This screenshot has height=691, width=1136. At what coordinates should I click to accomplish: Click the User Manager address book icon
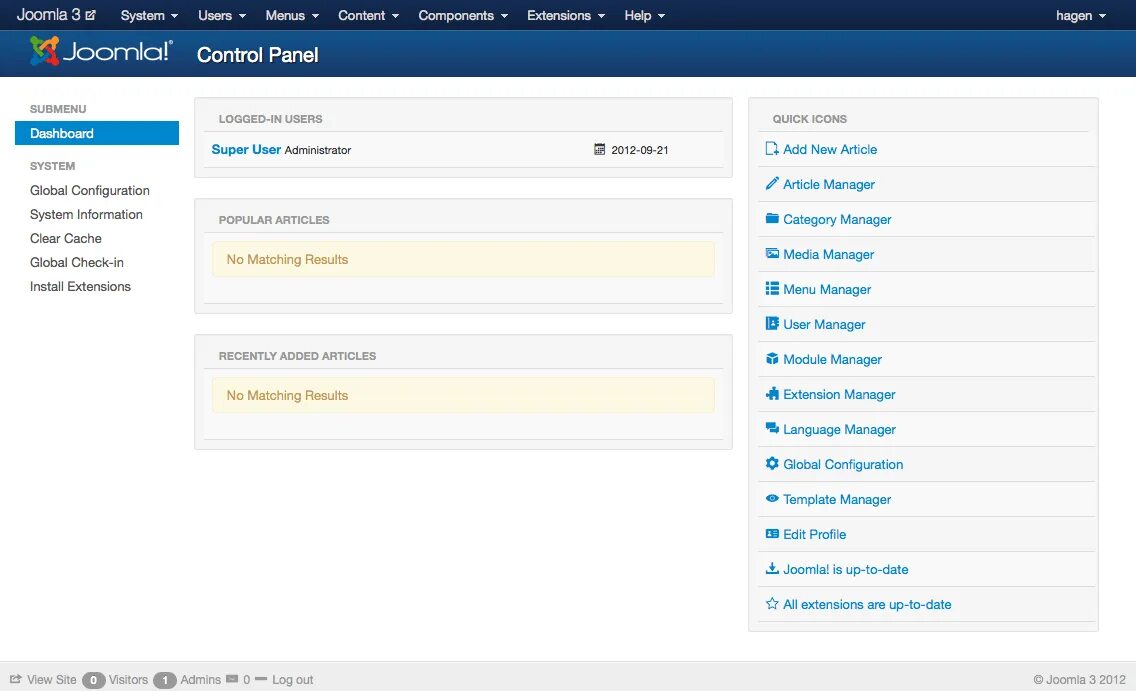(x=772, y=323)
